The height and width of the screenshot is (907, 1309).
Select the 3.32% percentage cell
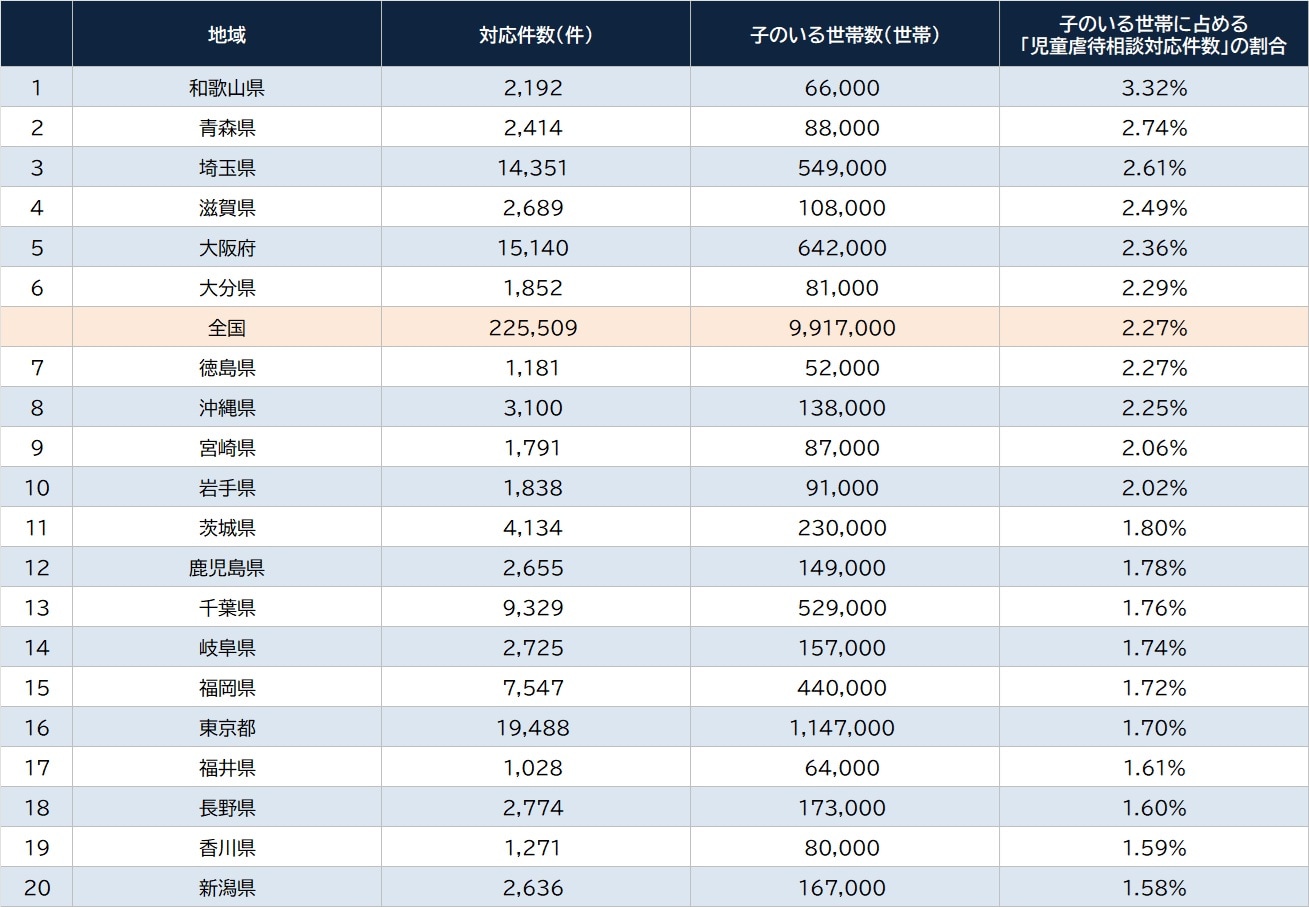coord(1154,88)
